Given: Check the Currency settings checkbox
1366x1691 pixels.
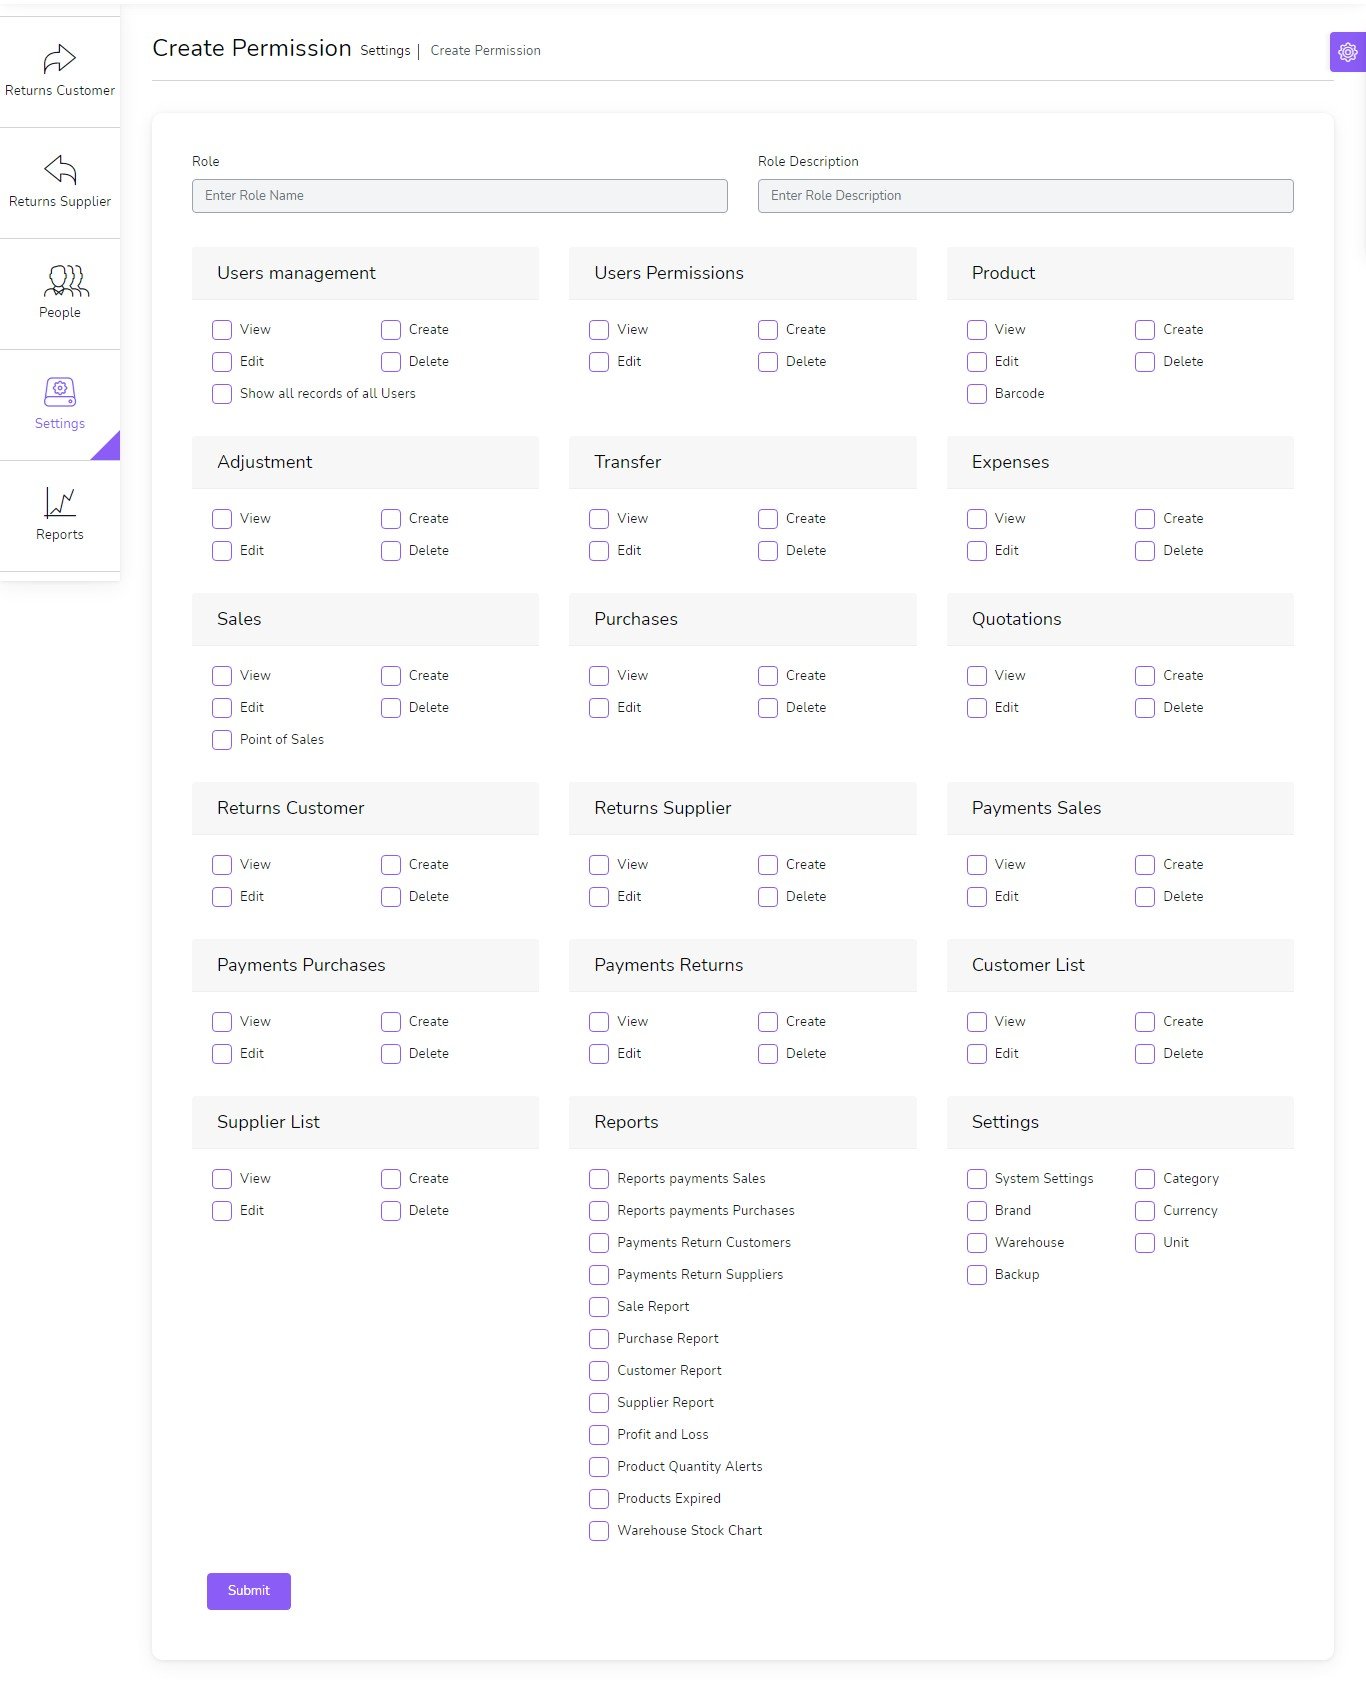Looking at the screenshot, I should [1145, 1211].
